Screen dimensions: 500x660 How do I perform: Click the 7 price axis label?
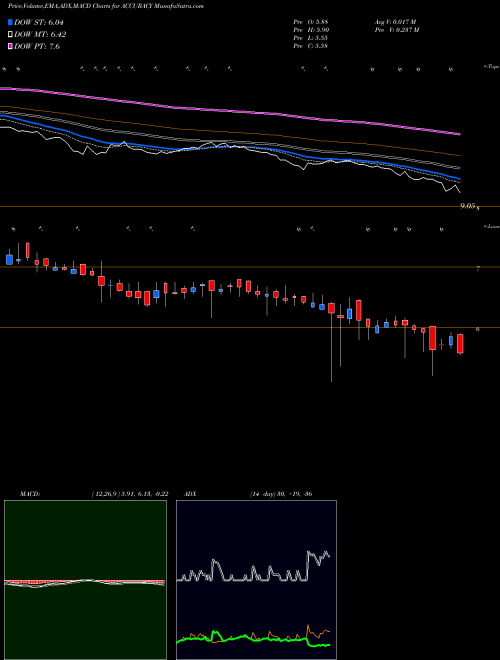point(478,268)
